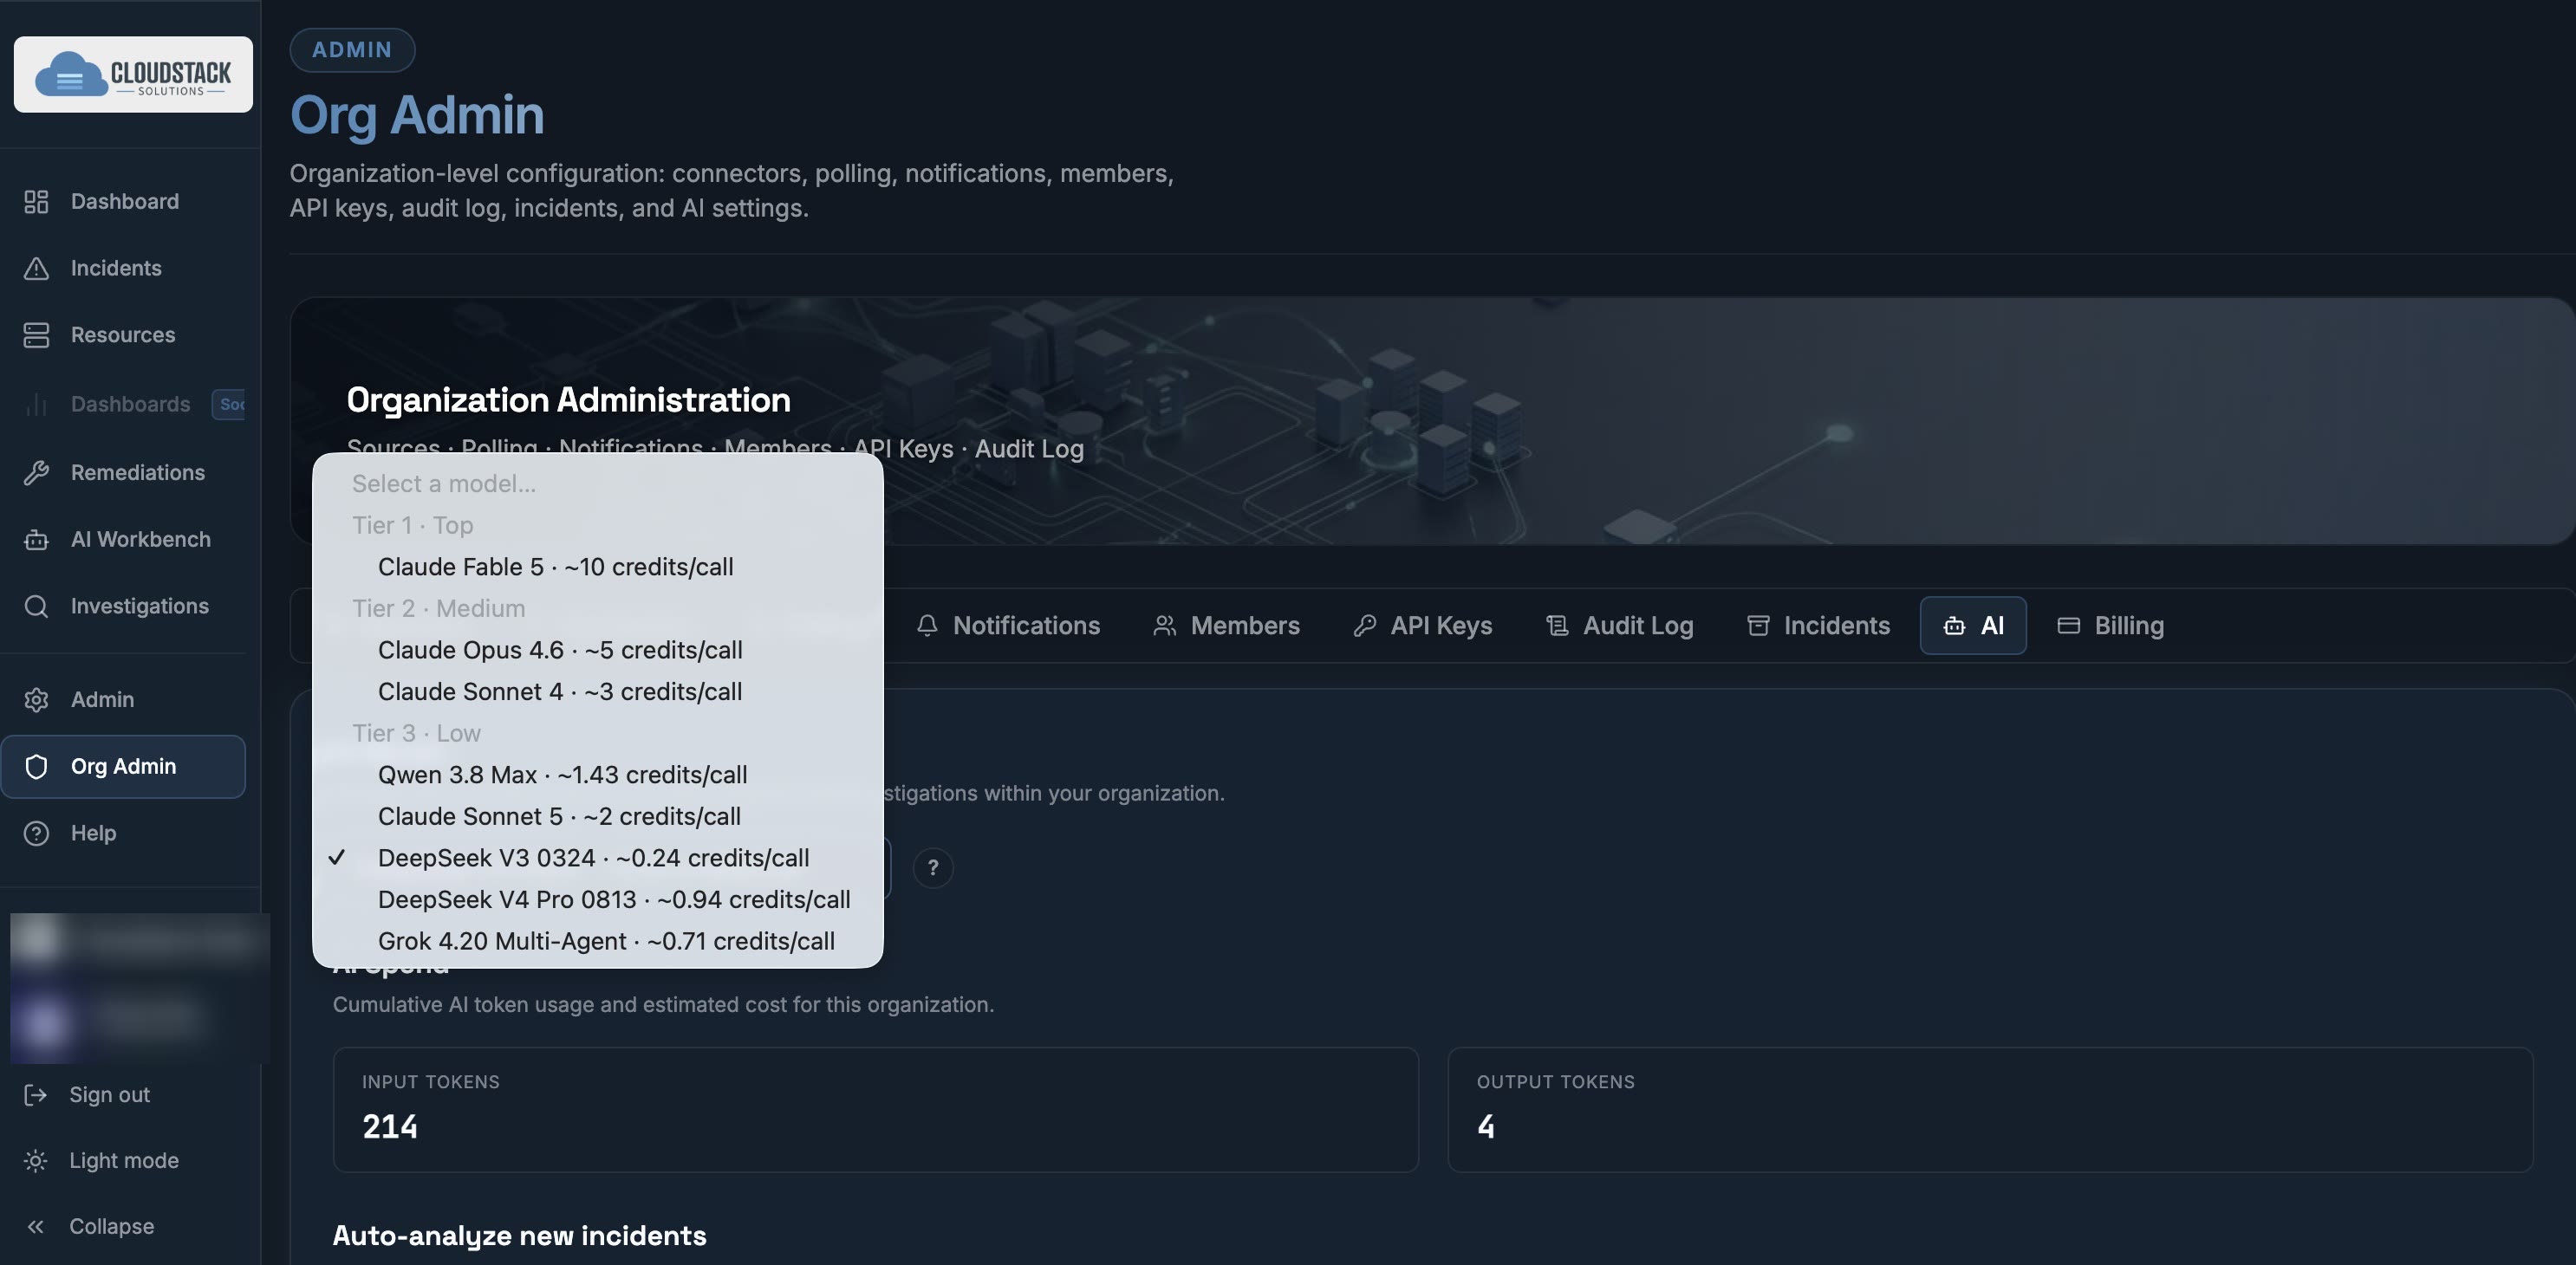Click the API Keys key icon
Viewport: 2576px width, 1265px height.
tap(1364, 626)
